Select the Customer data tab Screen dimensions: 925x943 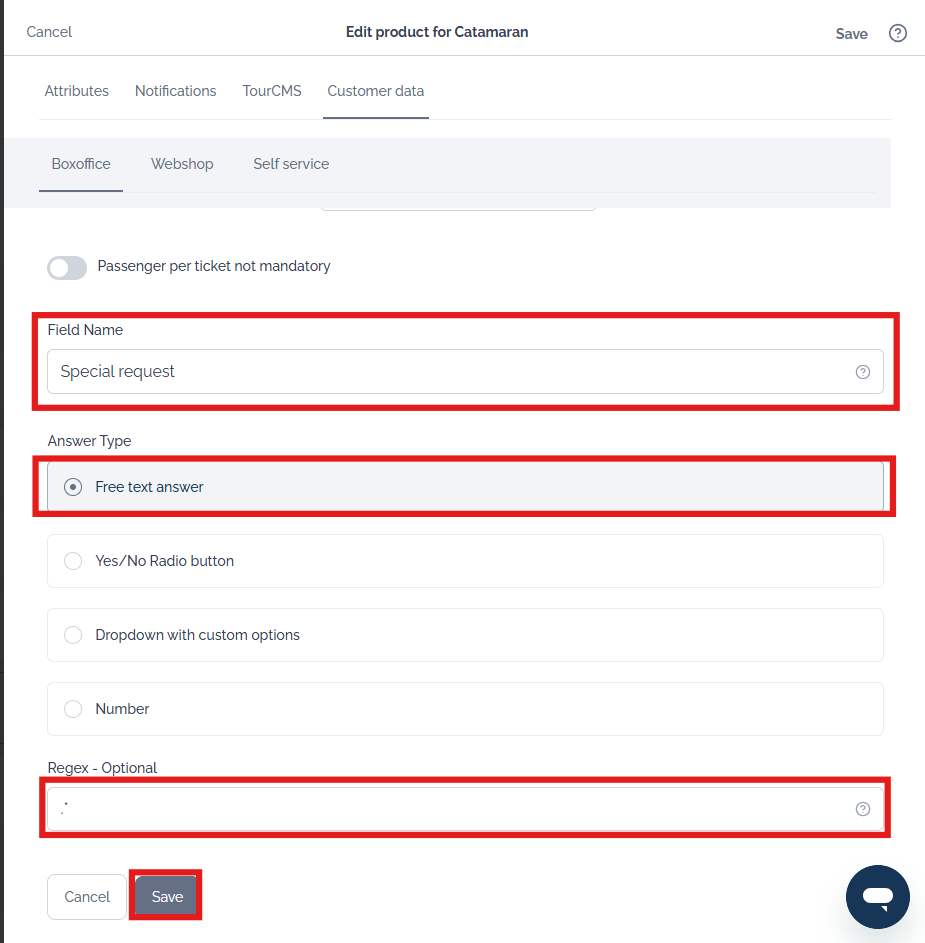pos(375,91)
